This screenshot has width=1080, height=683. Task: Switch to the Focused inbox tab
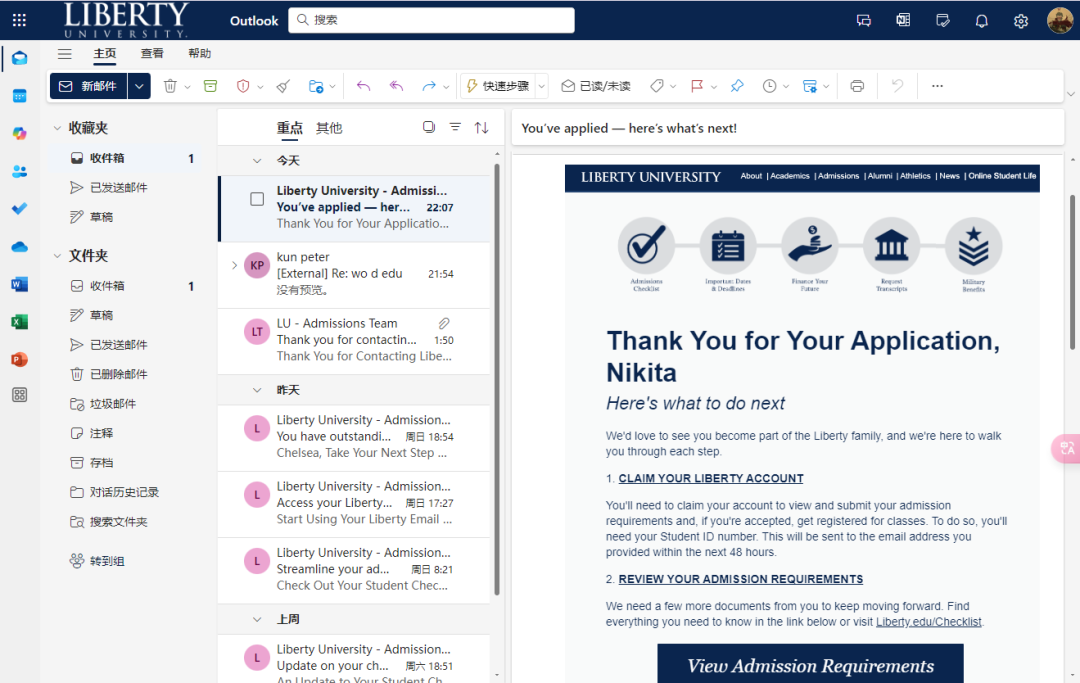pos(289,128)
